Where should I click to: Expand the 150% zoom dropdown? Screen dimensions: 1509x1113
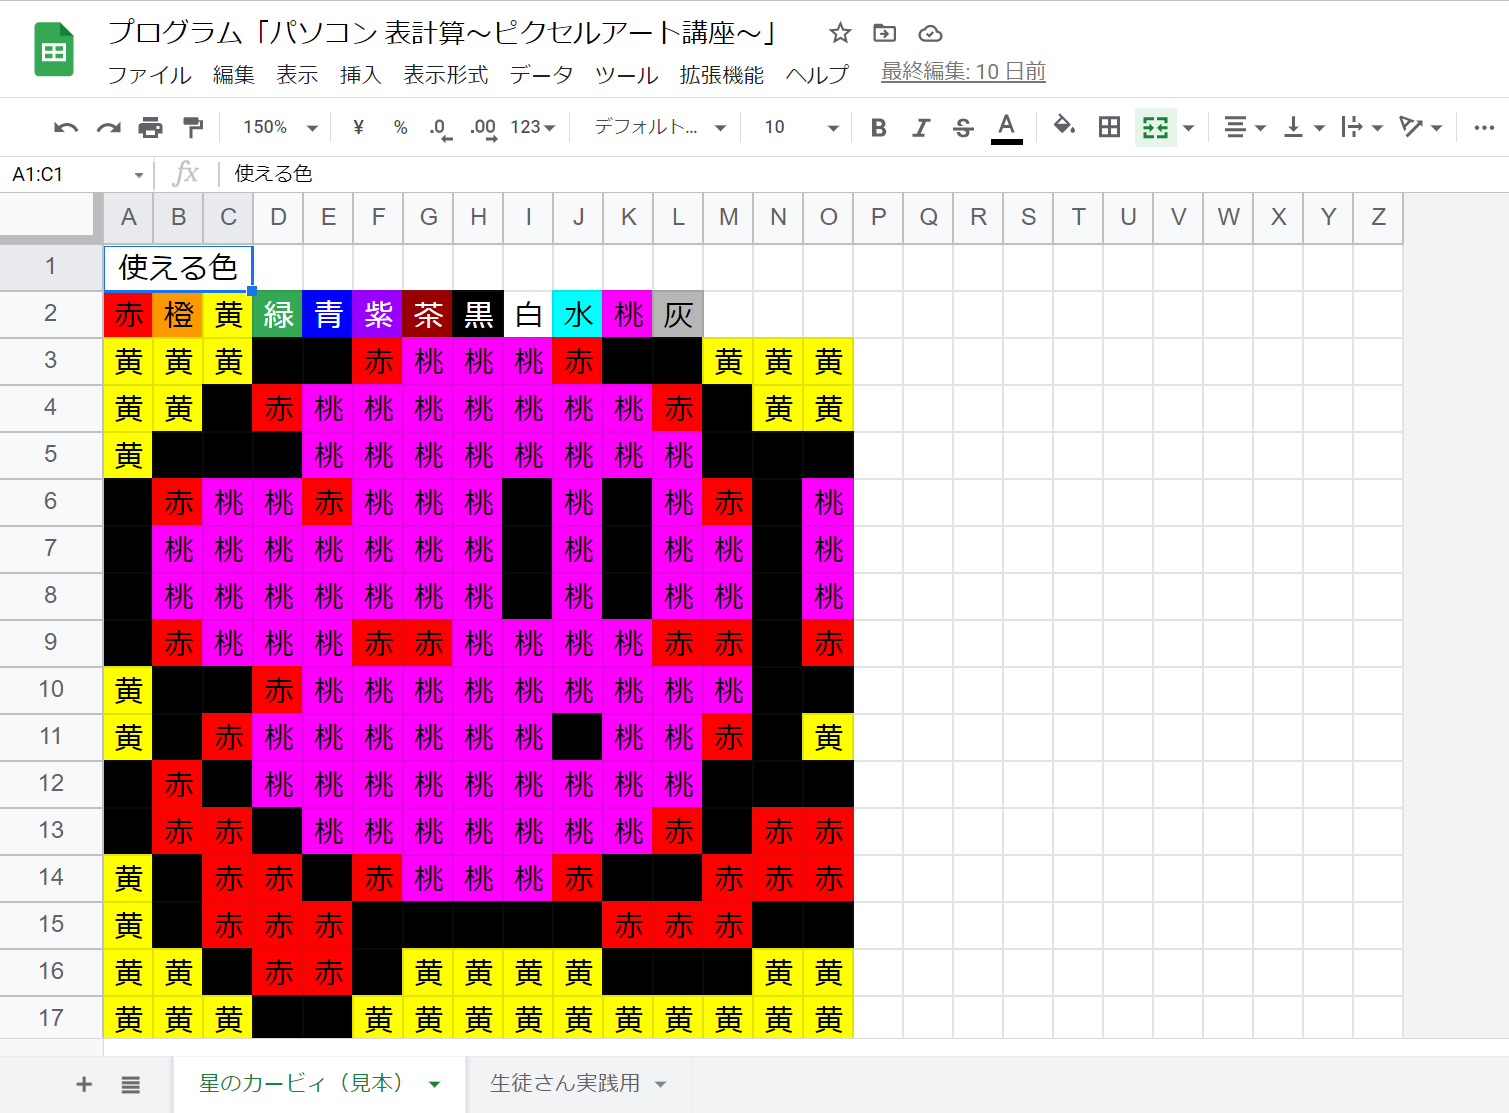click(x=280, y=127)
